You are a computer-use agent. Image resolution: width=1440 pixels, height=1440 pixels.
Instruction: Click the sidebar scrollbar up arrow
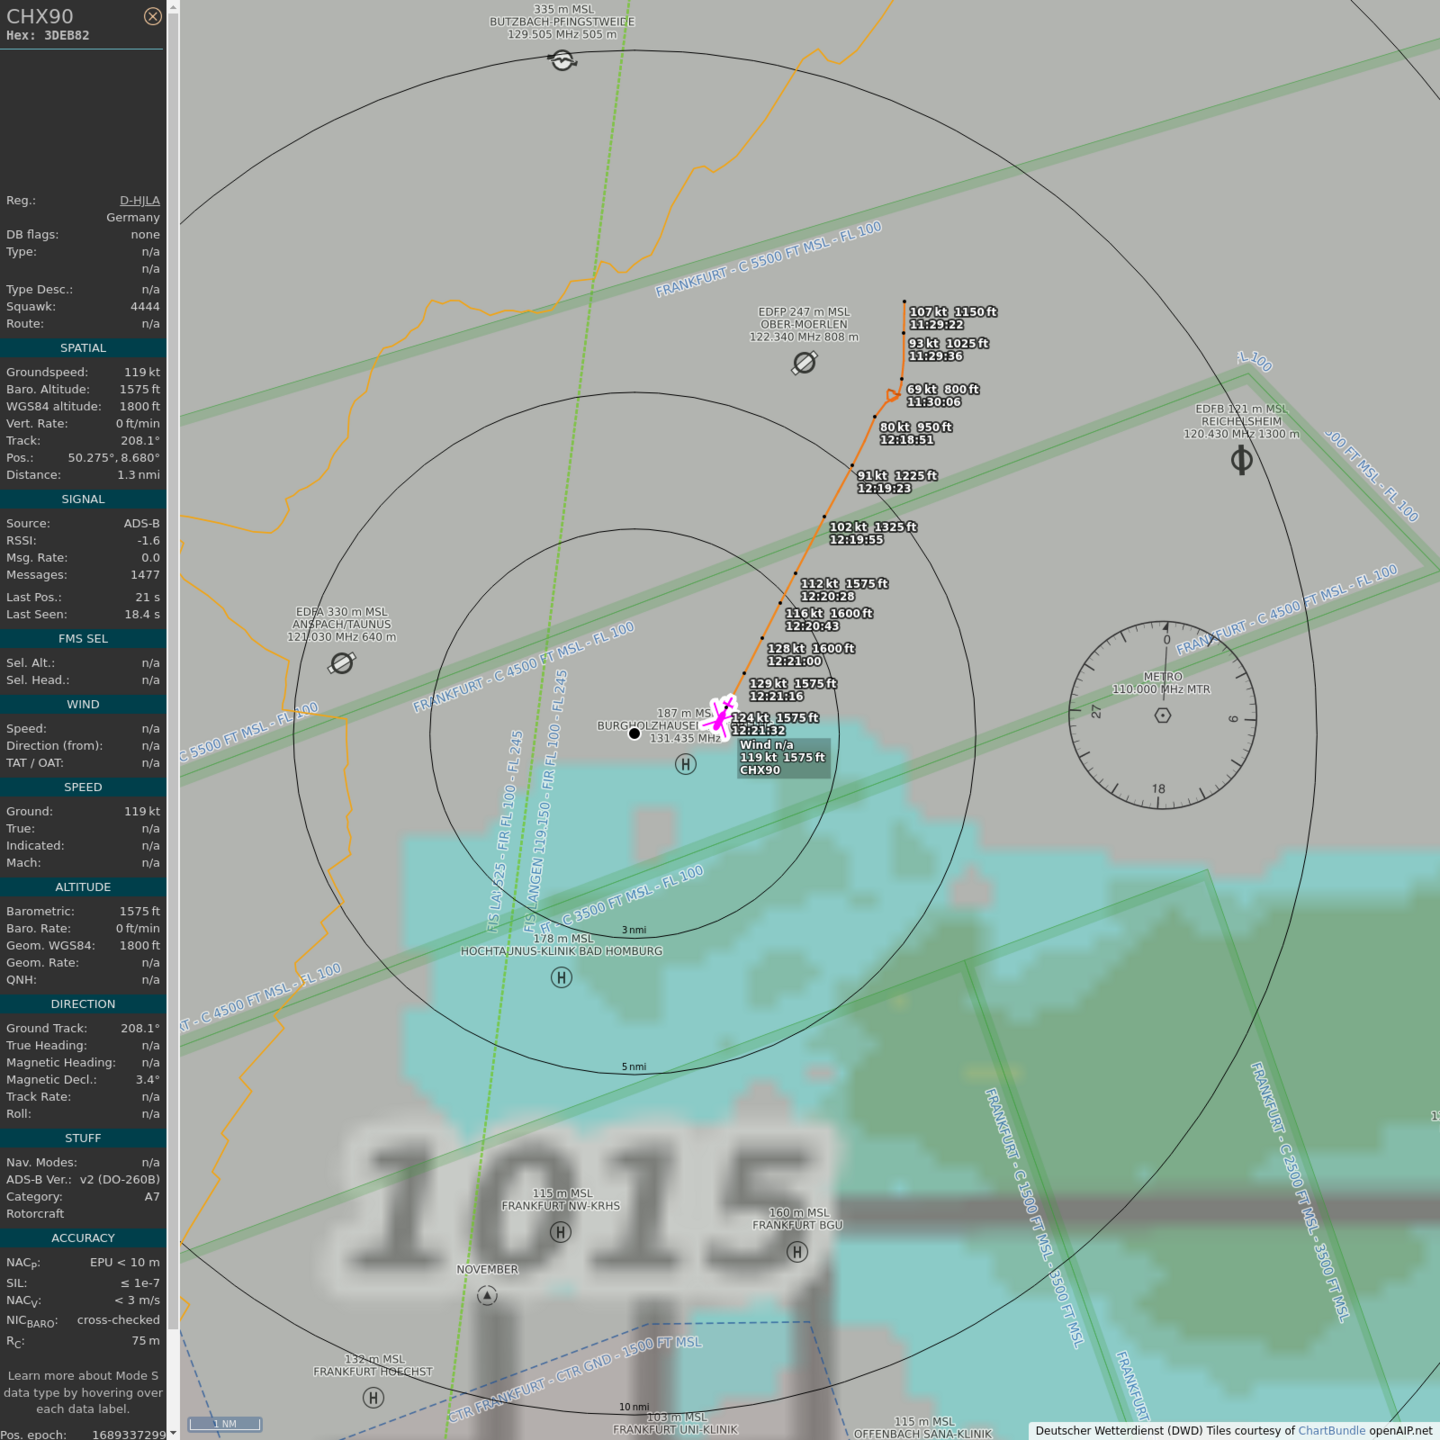[x=173, y=7]
